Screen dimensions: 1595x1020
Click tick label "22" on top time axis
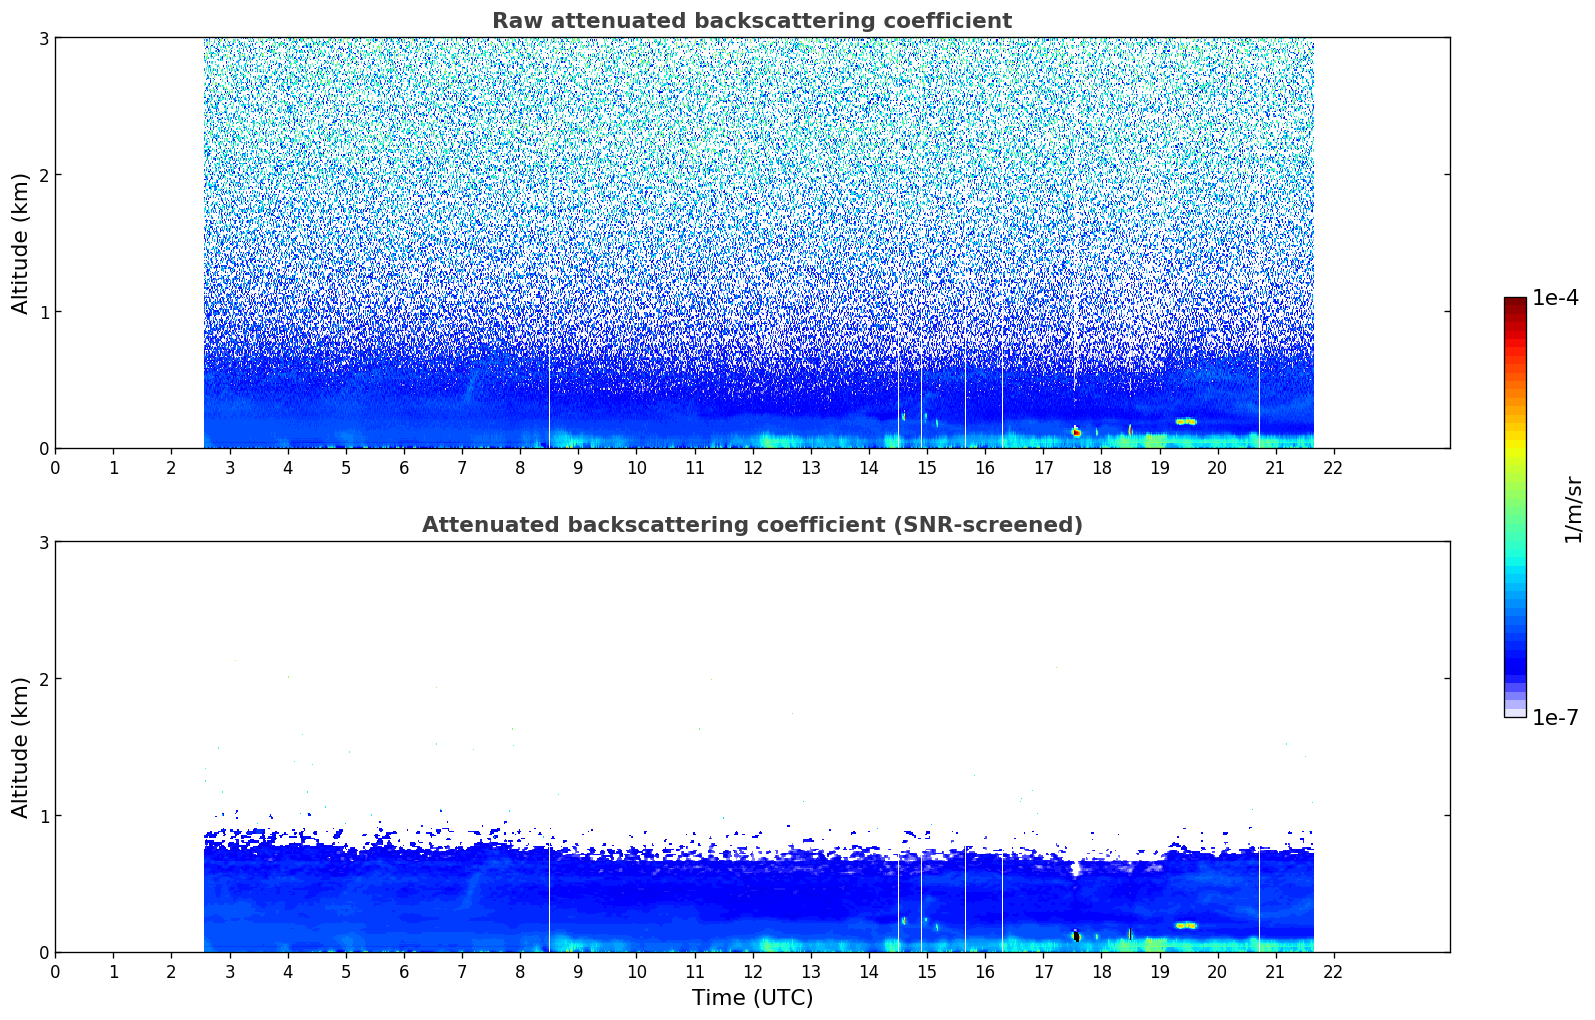point(1333,468)
